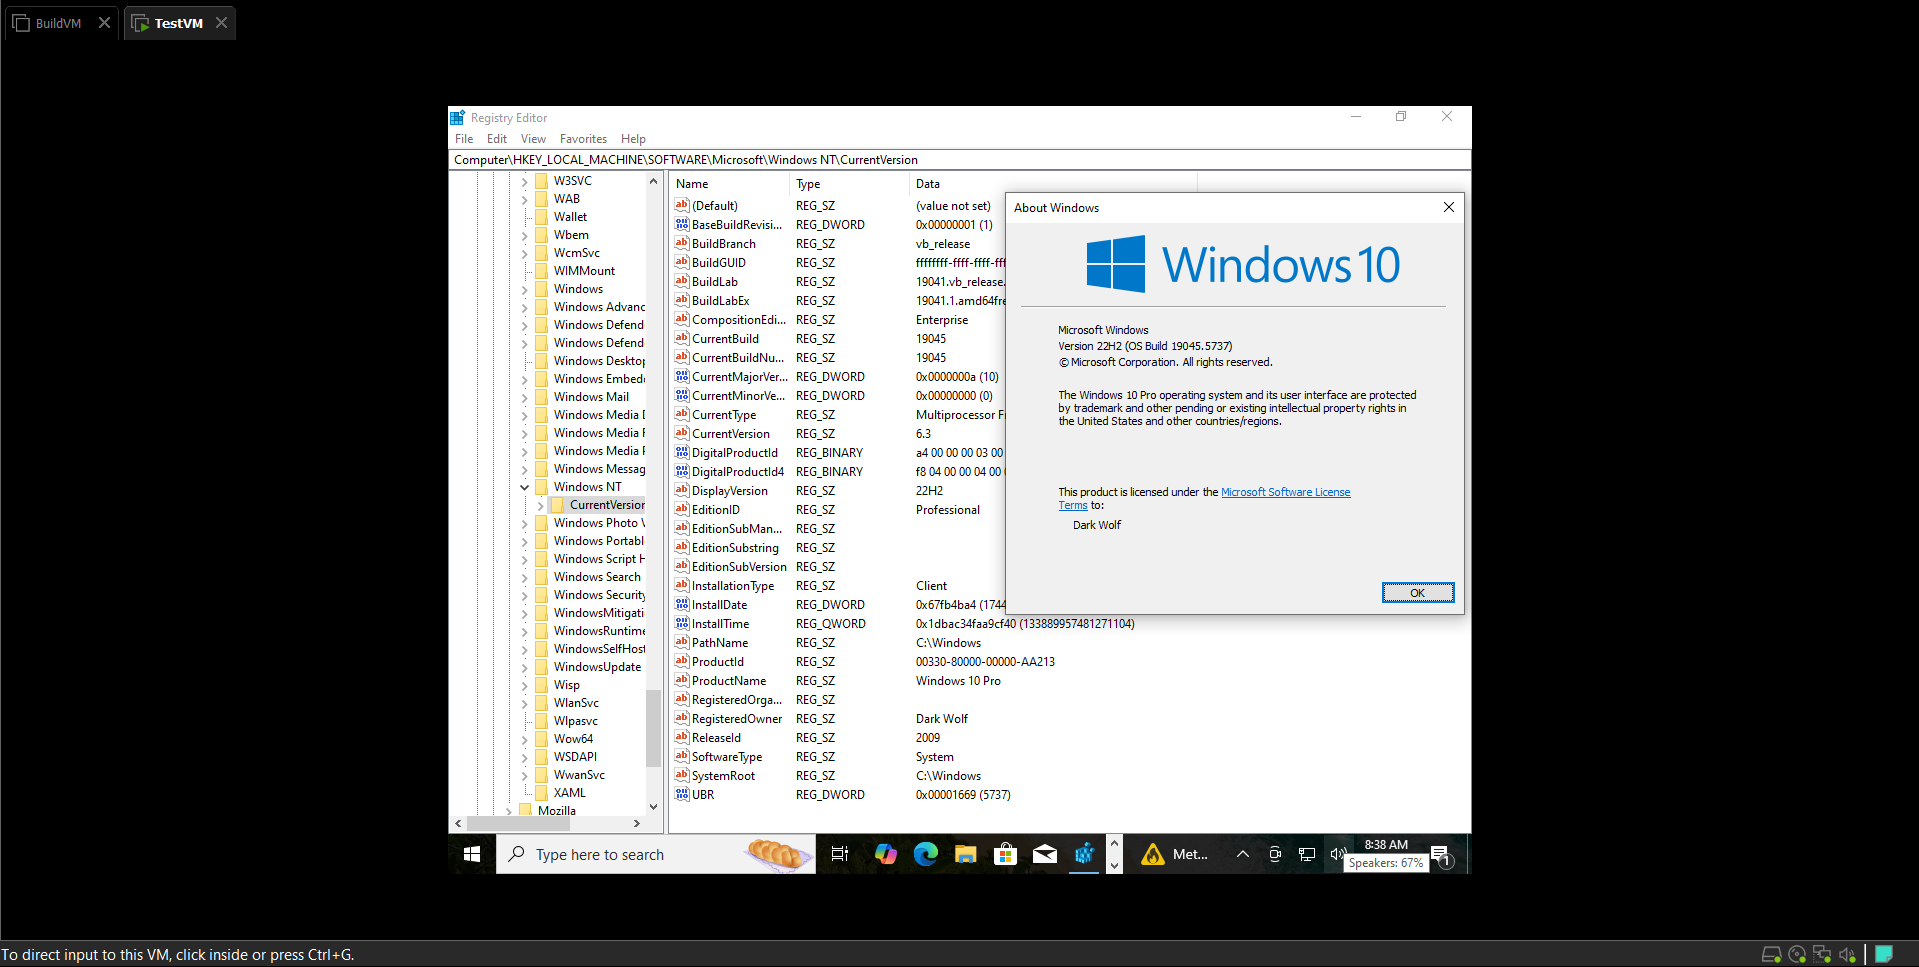Show hidden system tray icons

[1243, 854]
